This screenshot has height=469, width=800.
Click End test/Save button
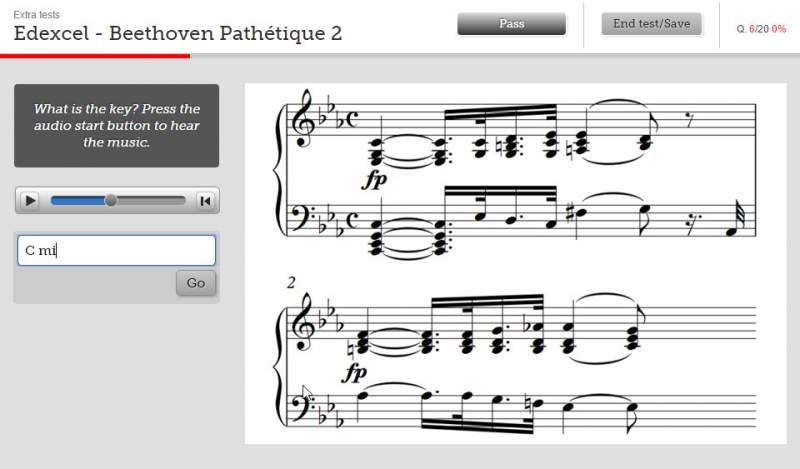tap(652, 24)
